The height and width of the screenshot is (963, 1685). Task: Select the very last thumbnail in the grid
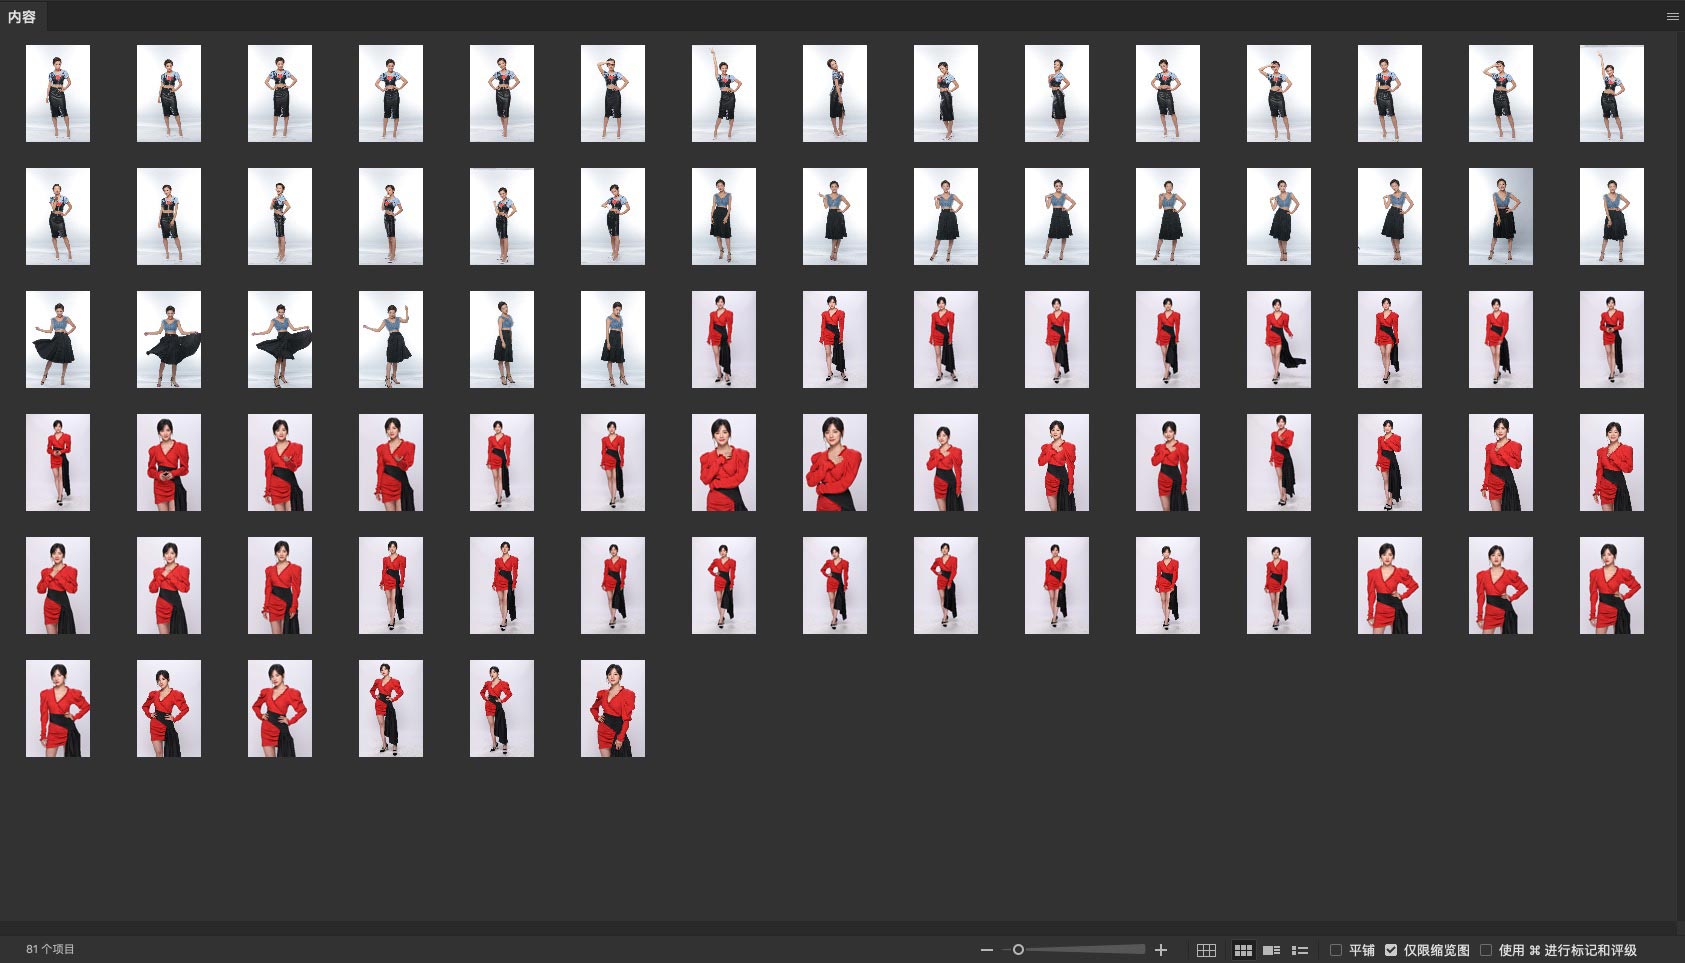(612, 708)
